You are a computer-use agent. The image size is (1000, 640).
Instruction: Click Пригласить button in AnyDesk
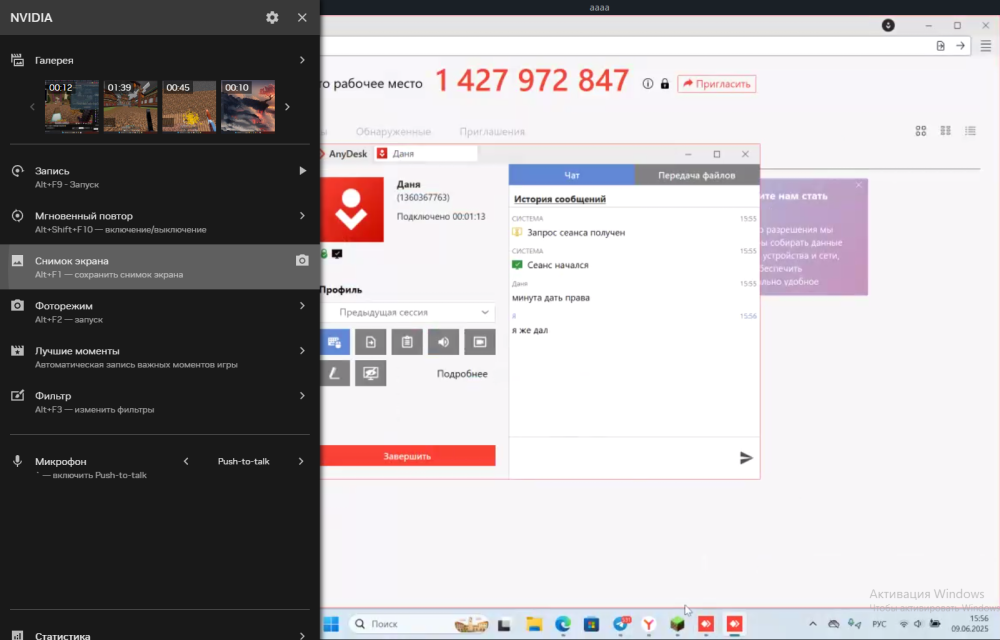pos(717,84)
